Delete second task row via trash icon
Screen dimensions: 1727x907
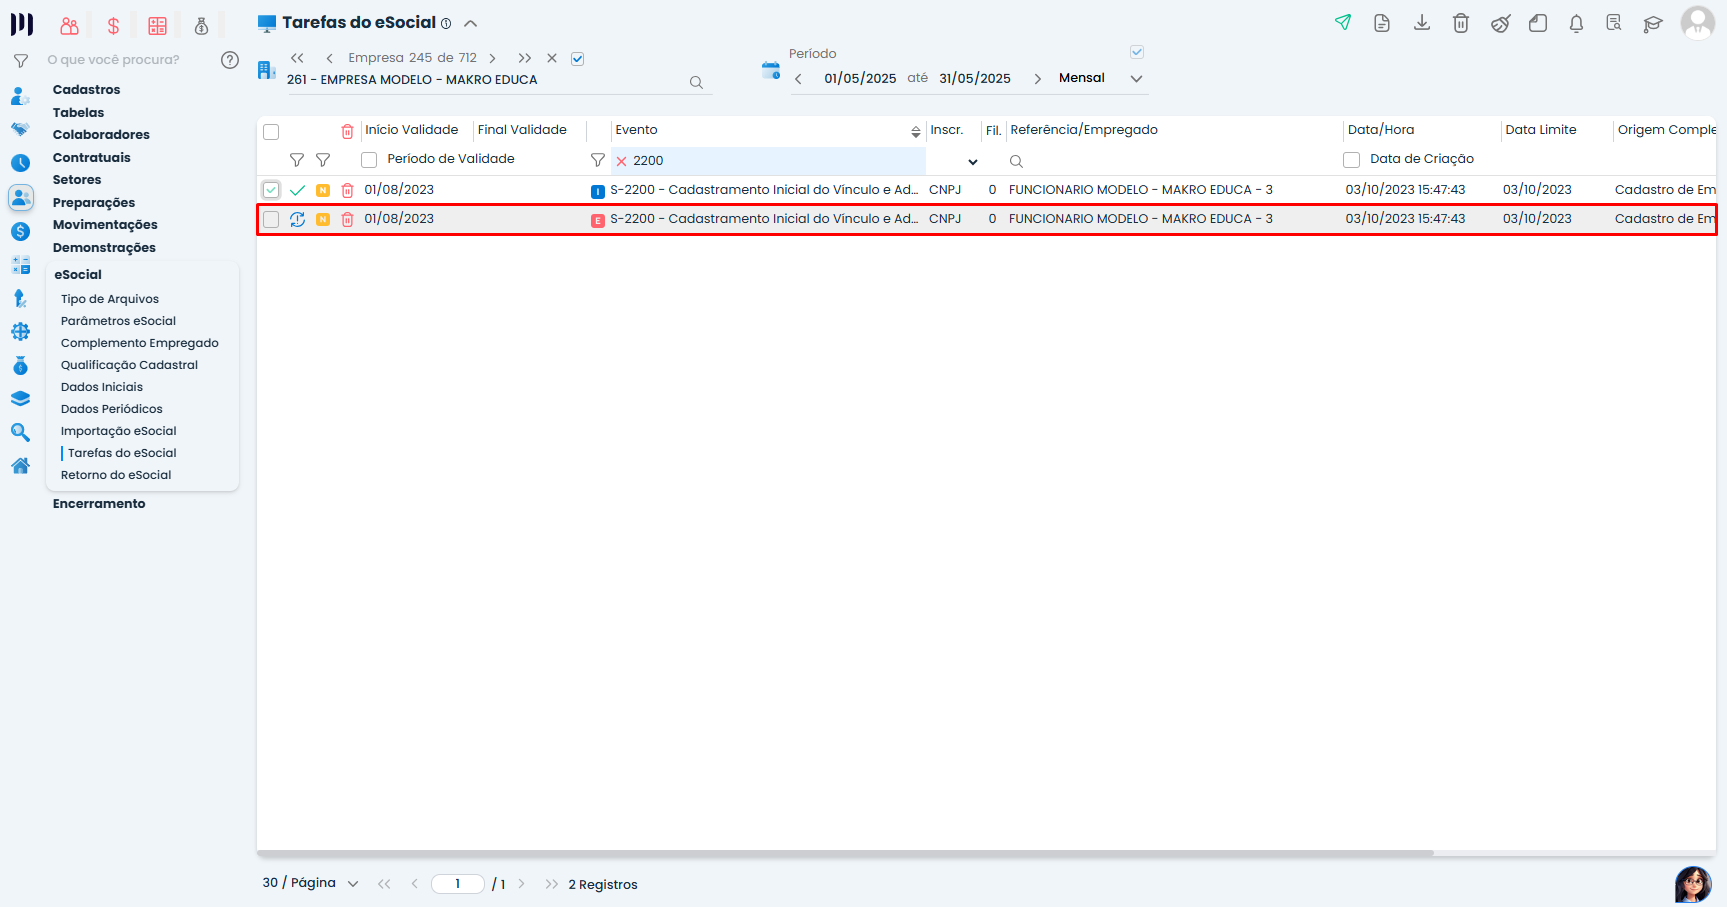coord(347,219)
